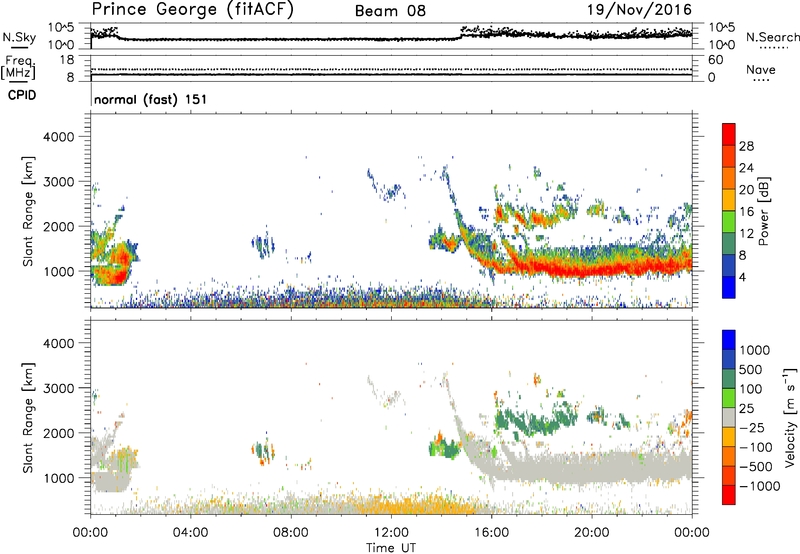The width and height of the screenshot is (800, 554).
Task: Click the "Prince George (fitACF)" plot title
Action: tap(192, 10)
